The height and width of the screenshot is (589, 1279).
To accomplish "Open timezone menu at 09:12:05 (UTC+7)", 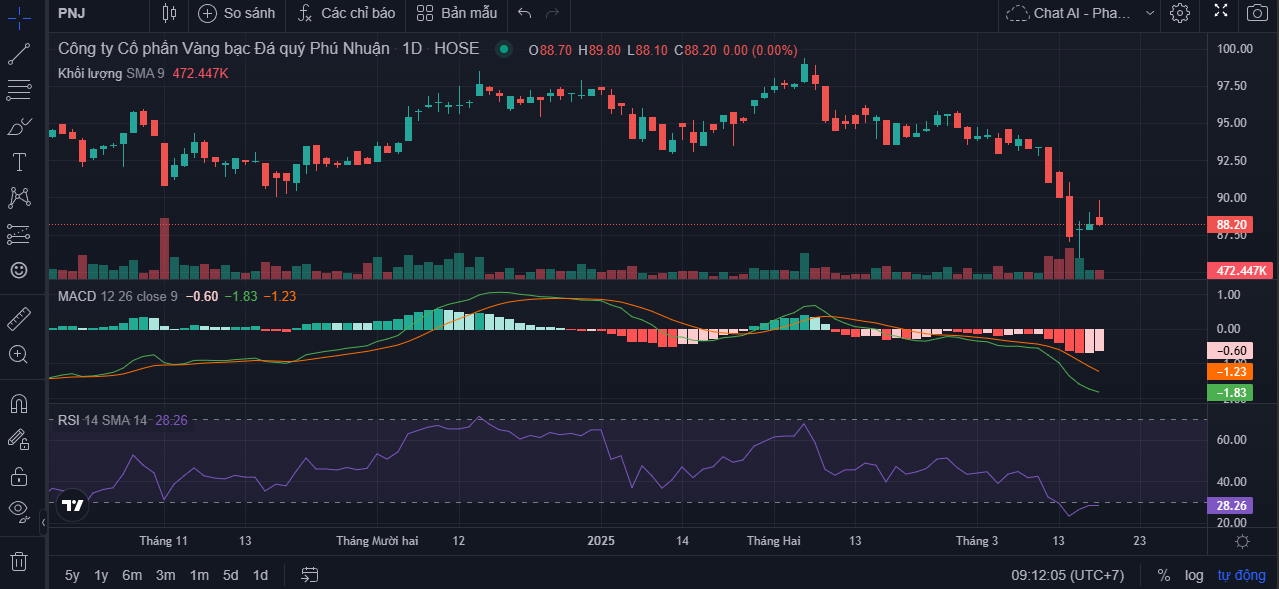I will tap(1067, 575).
